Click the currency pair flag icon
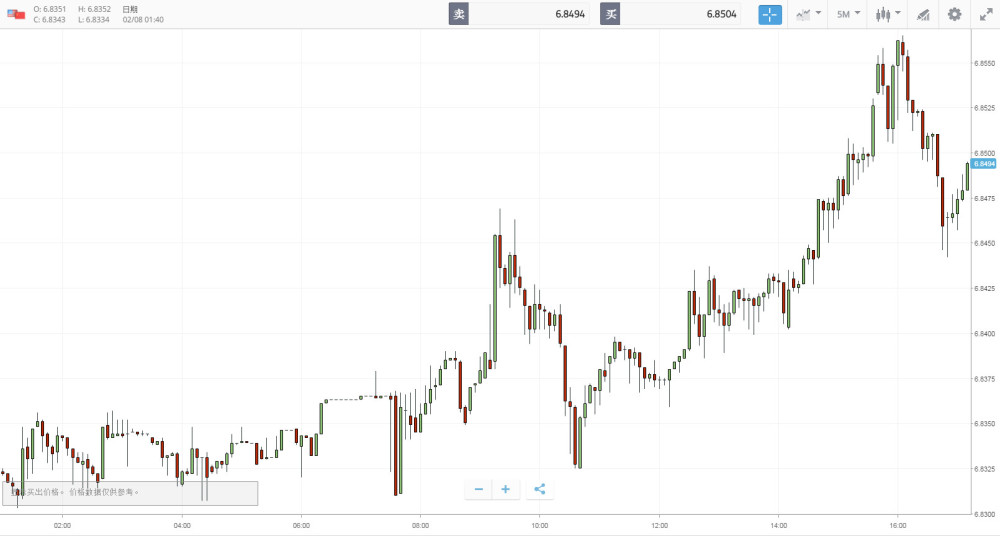The image size is (1000, 536). point(15,14)
